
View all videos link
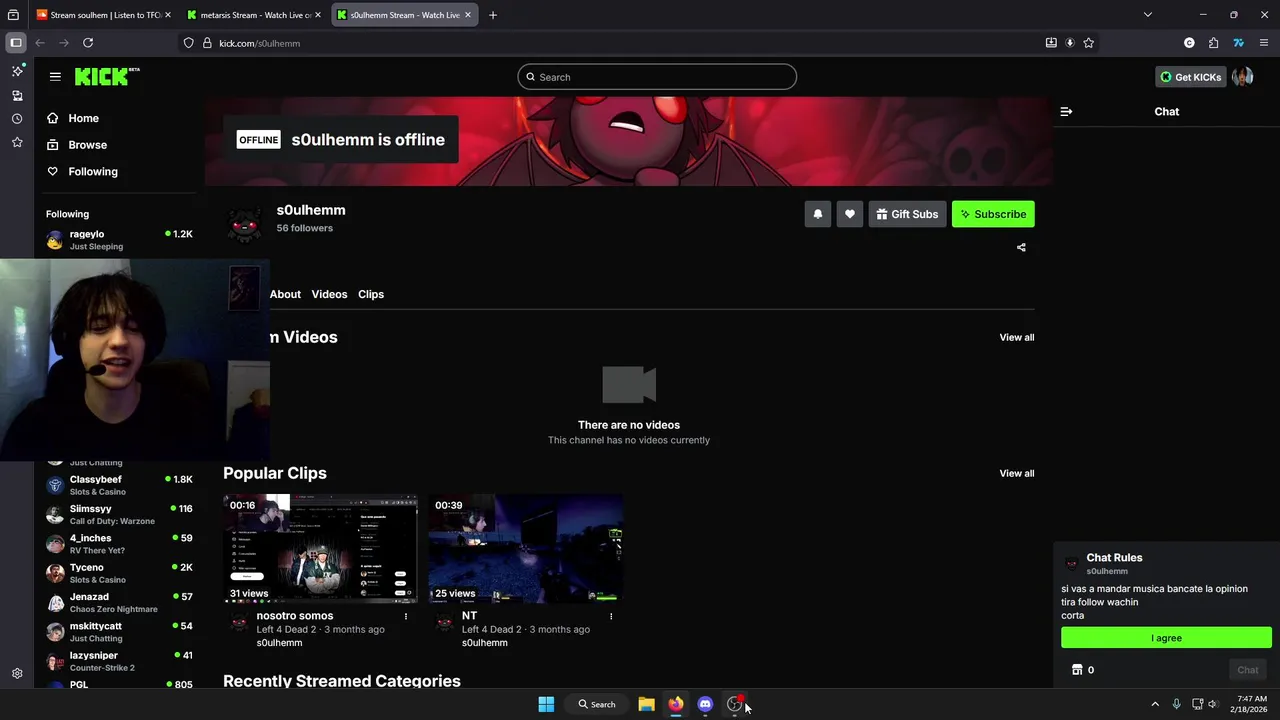(x=1017, y=337)
